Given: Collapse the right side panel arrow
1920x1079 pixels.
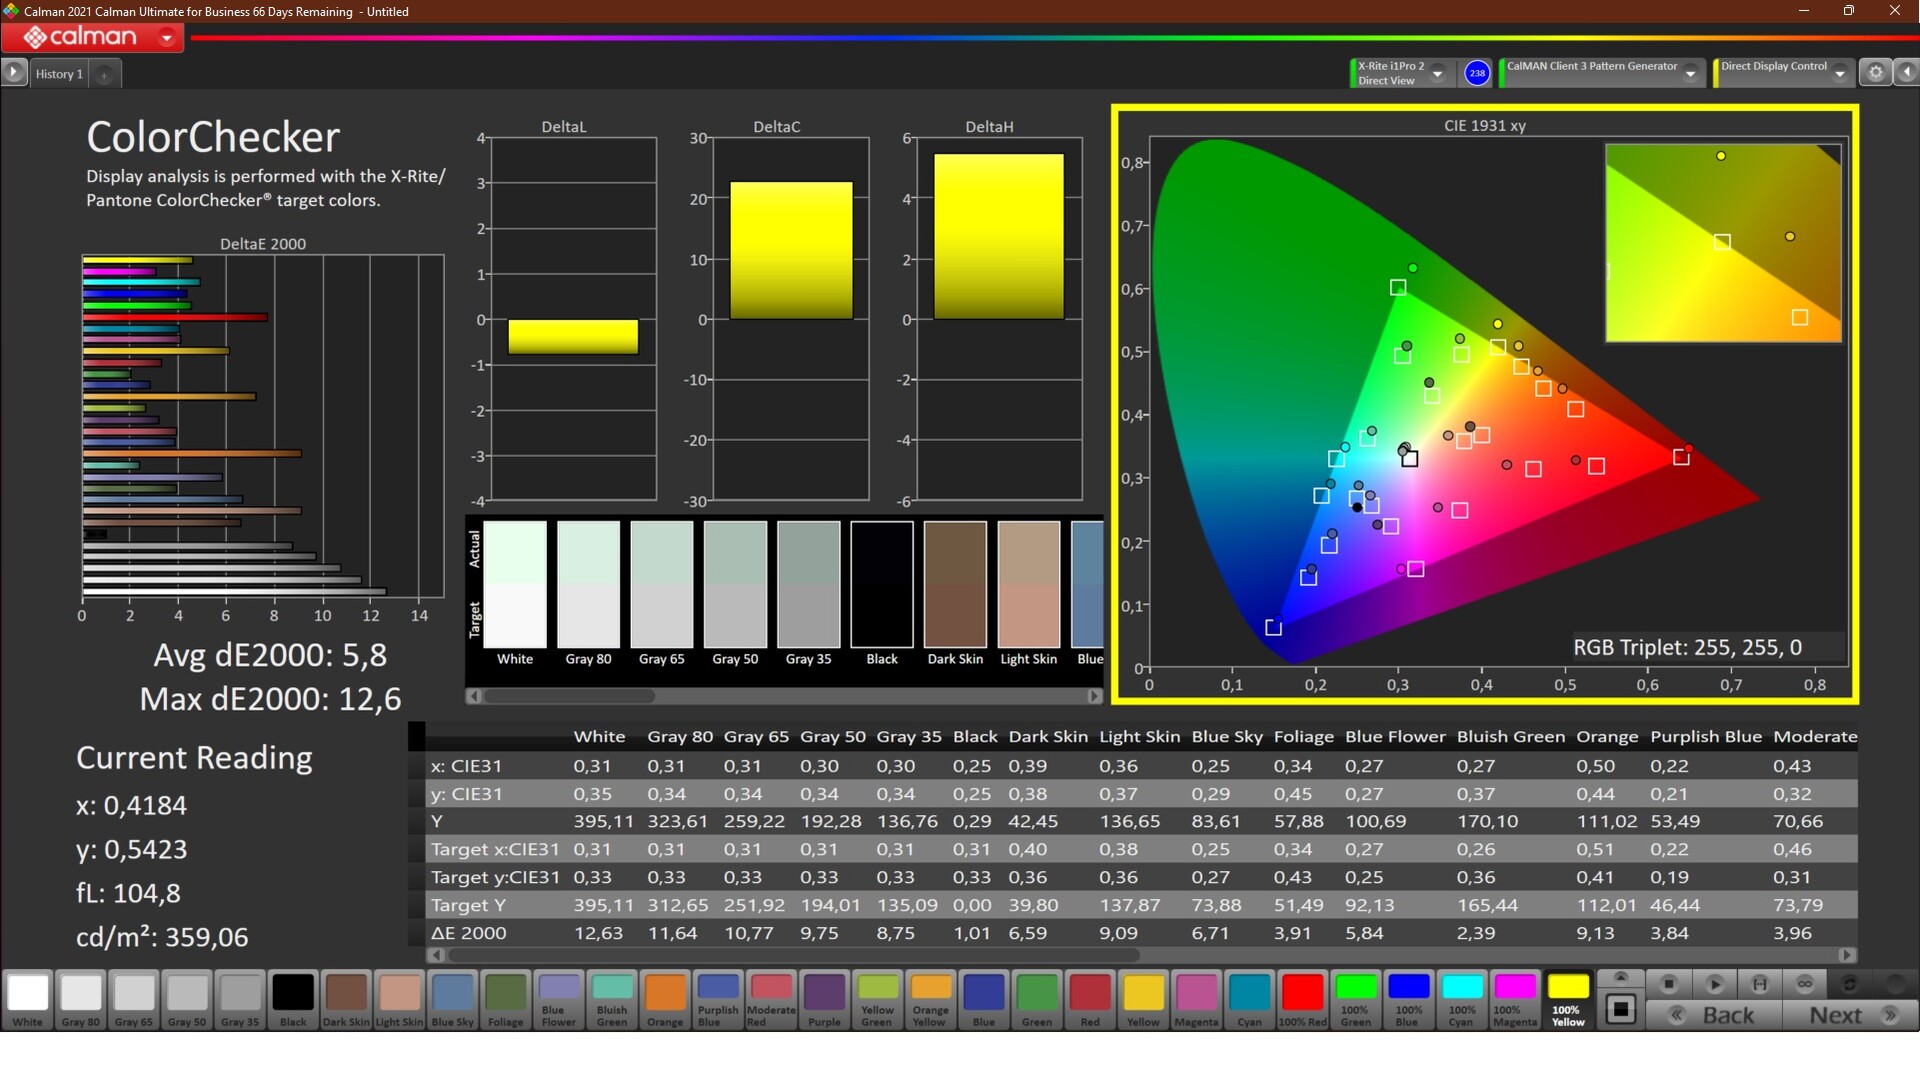Looking at the screenshot, I should [x=1907, y=73].
